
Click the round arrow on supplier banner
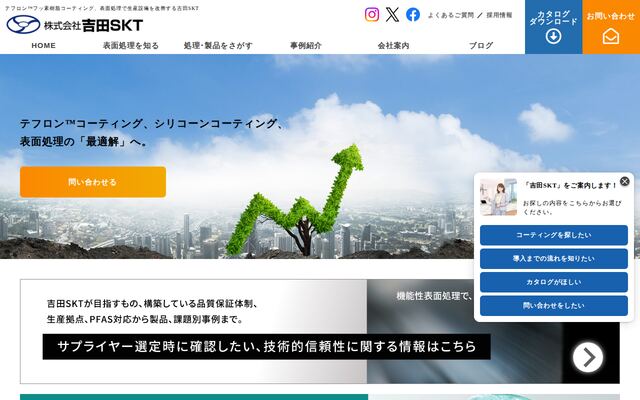point(588,358)
